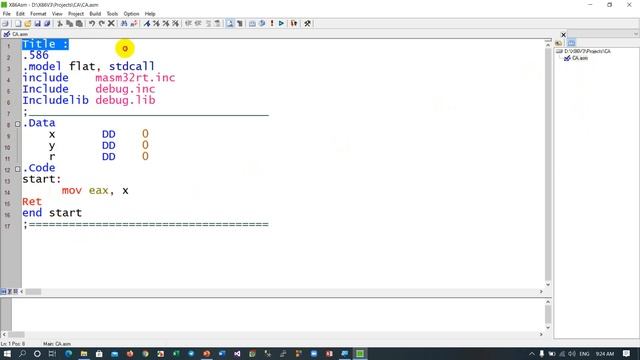Click the Copy toolbar icon

[x=69, y=24]
